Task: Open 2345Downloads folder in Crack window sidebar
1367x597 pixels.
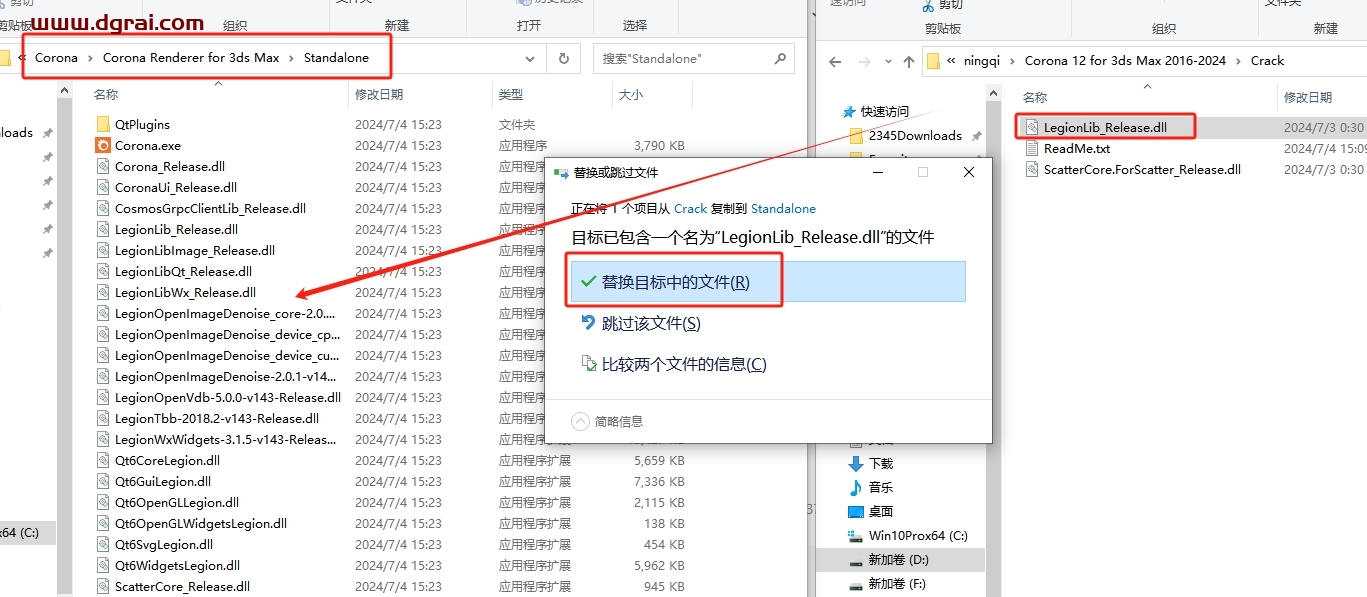Action: coord(915,135)
